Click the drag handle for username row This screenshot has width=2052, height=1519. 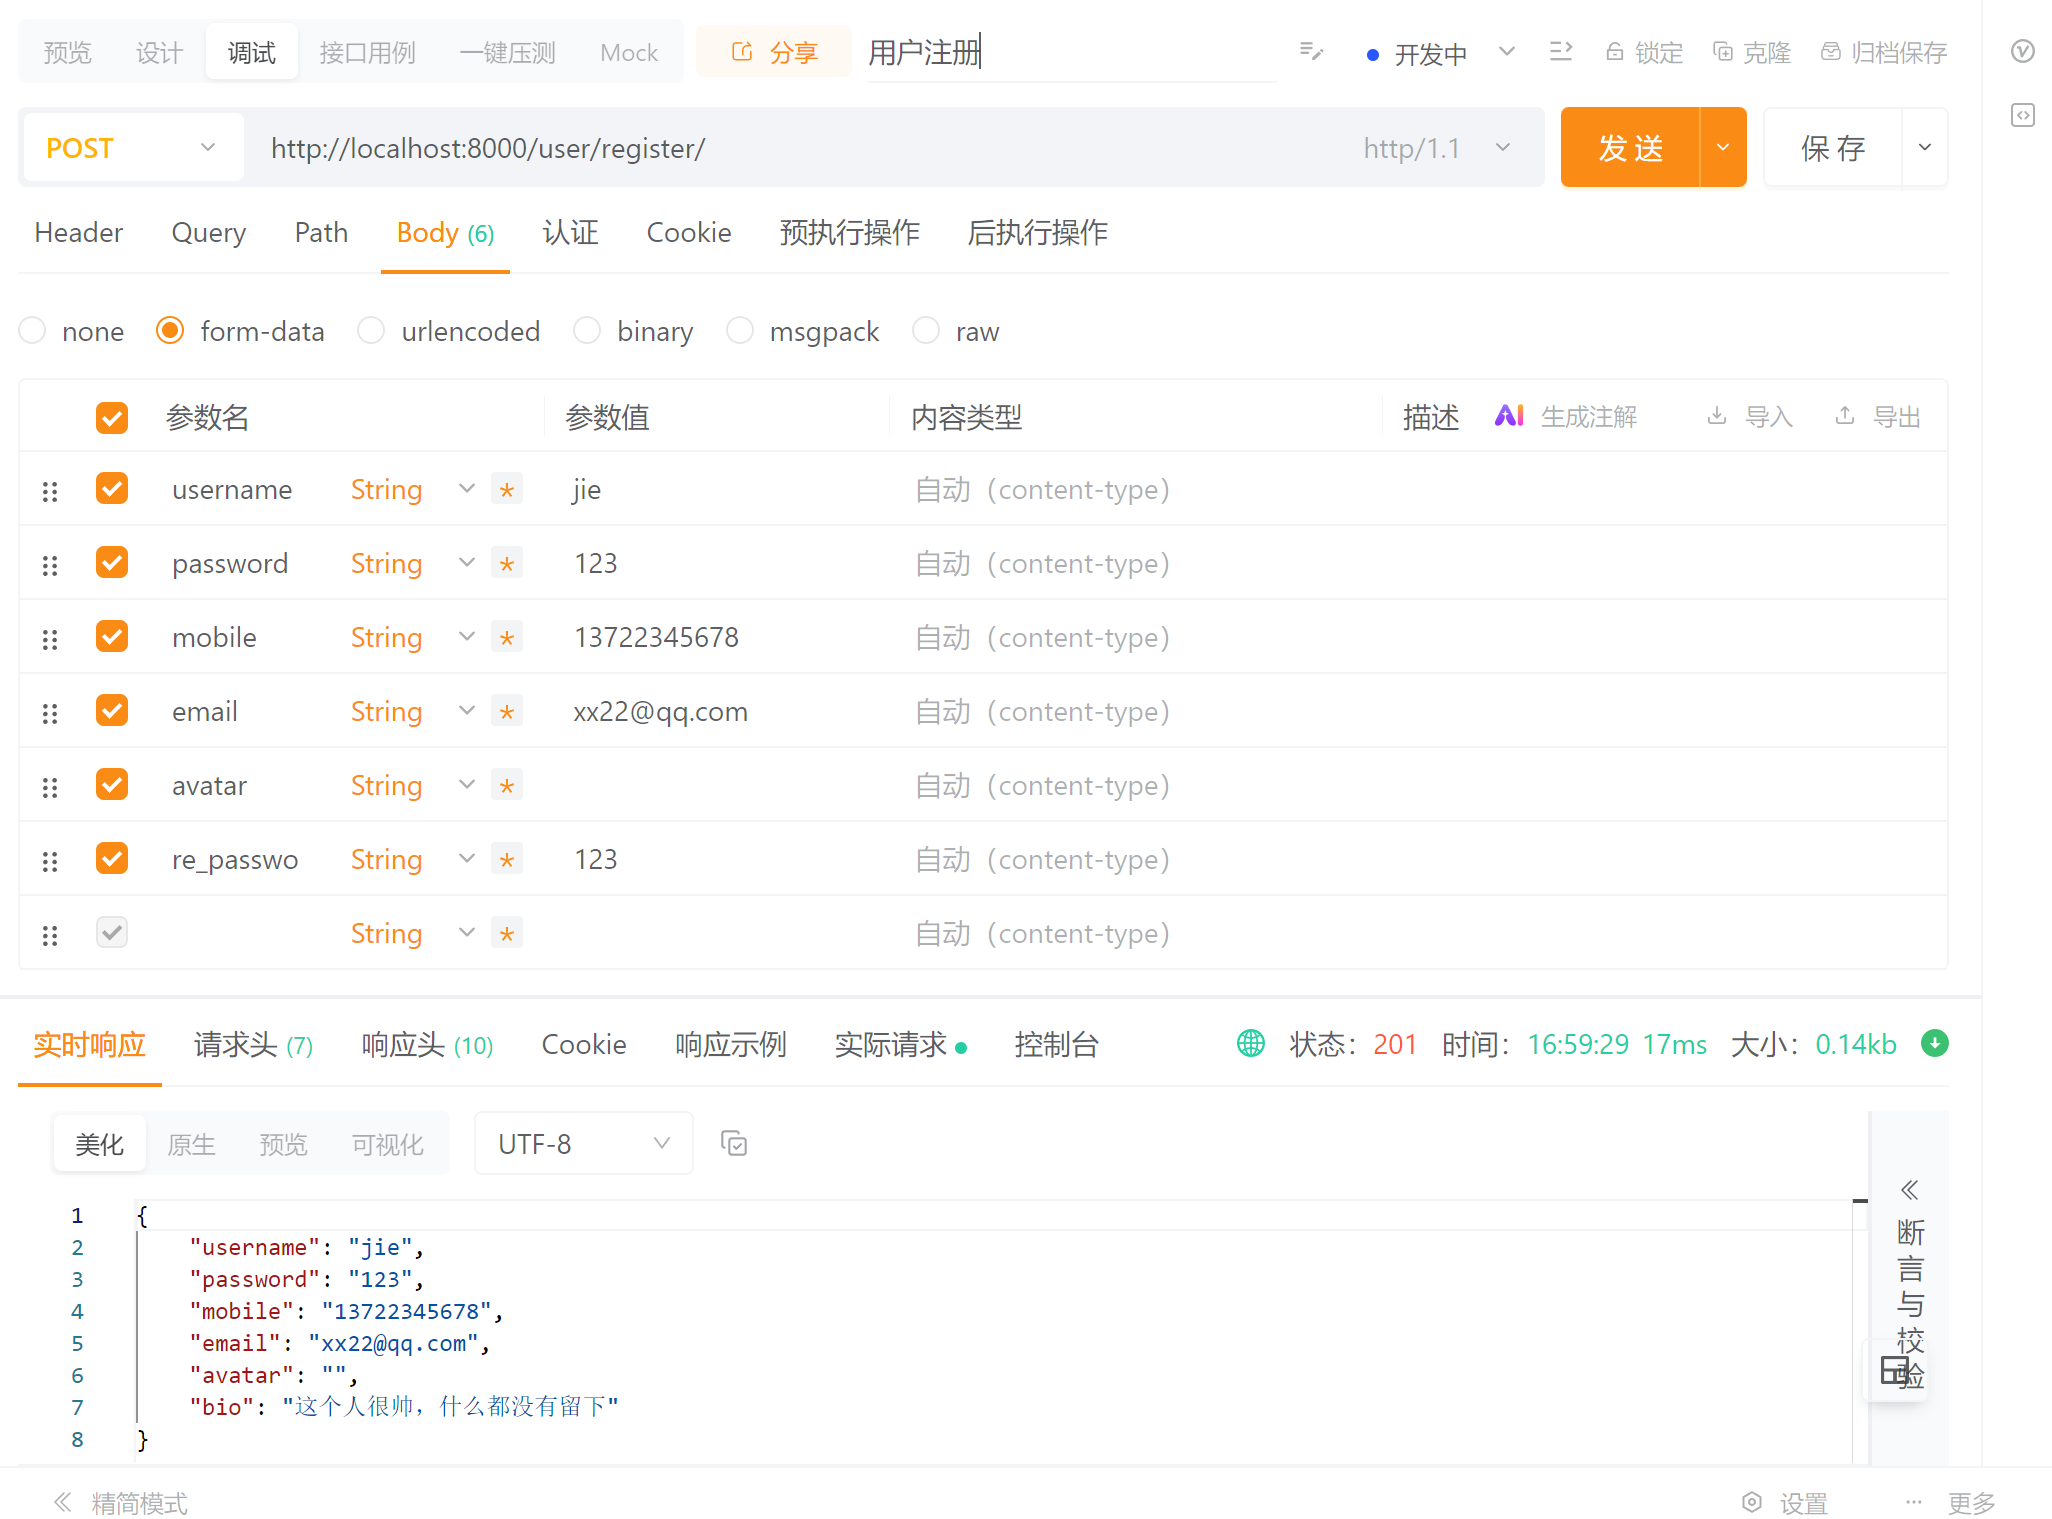[x=50, y=490]
